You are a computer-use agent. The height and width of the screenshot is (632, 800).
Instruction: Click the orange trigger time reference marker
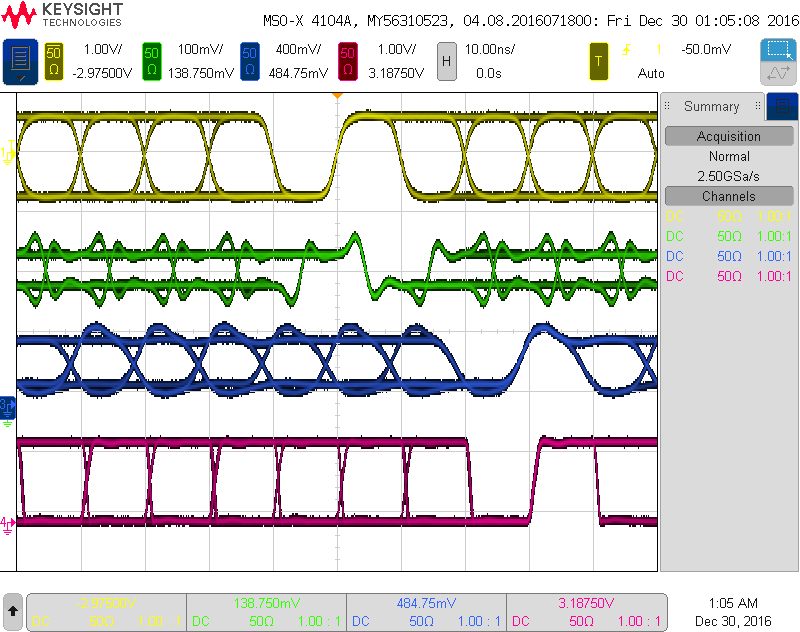[x=337, y=95]
